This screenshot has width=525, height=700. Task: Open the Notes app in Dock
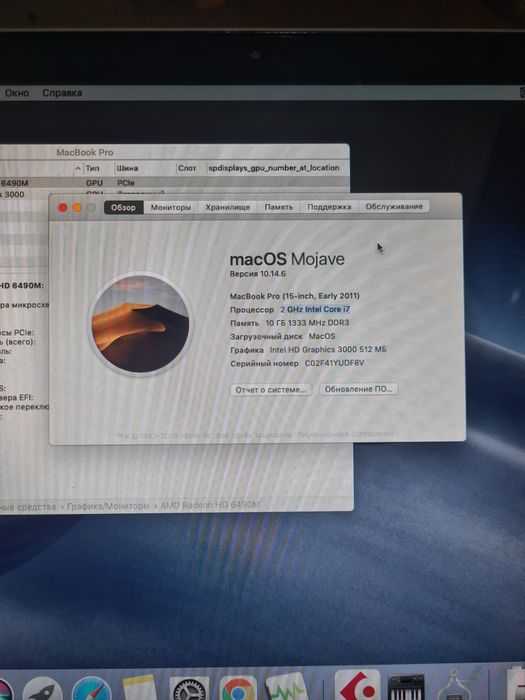140,688
